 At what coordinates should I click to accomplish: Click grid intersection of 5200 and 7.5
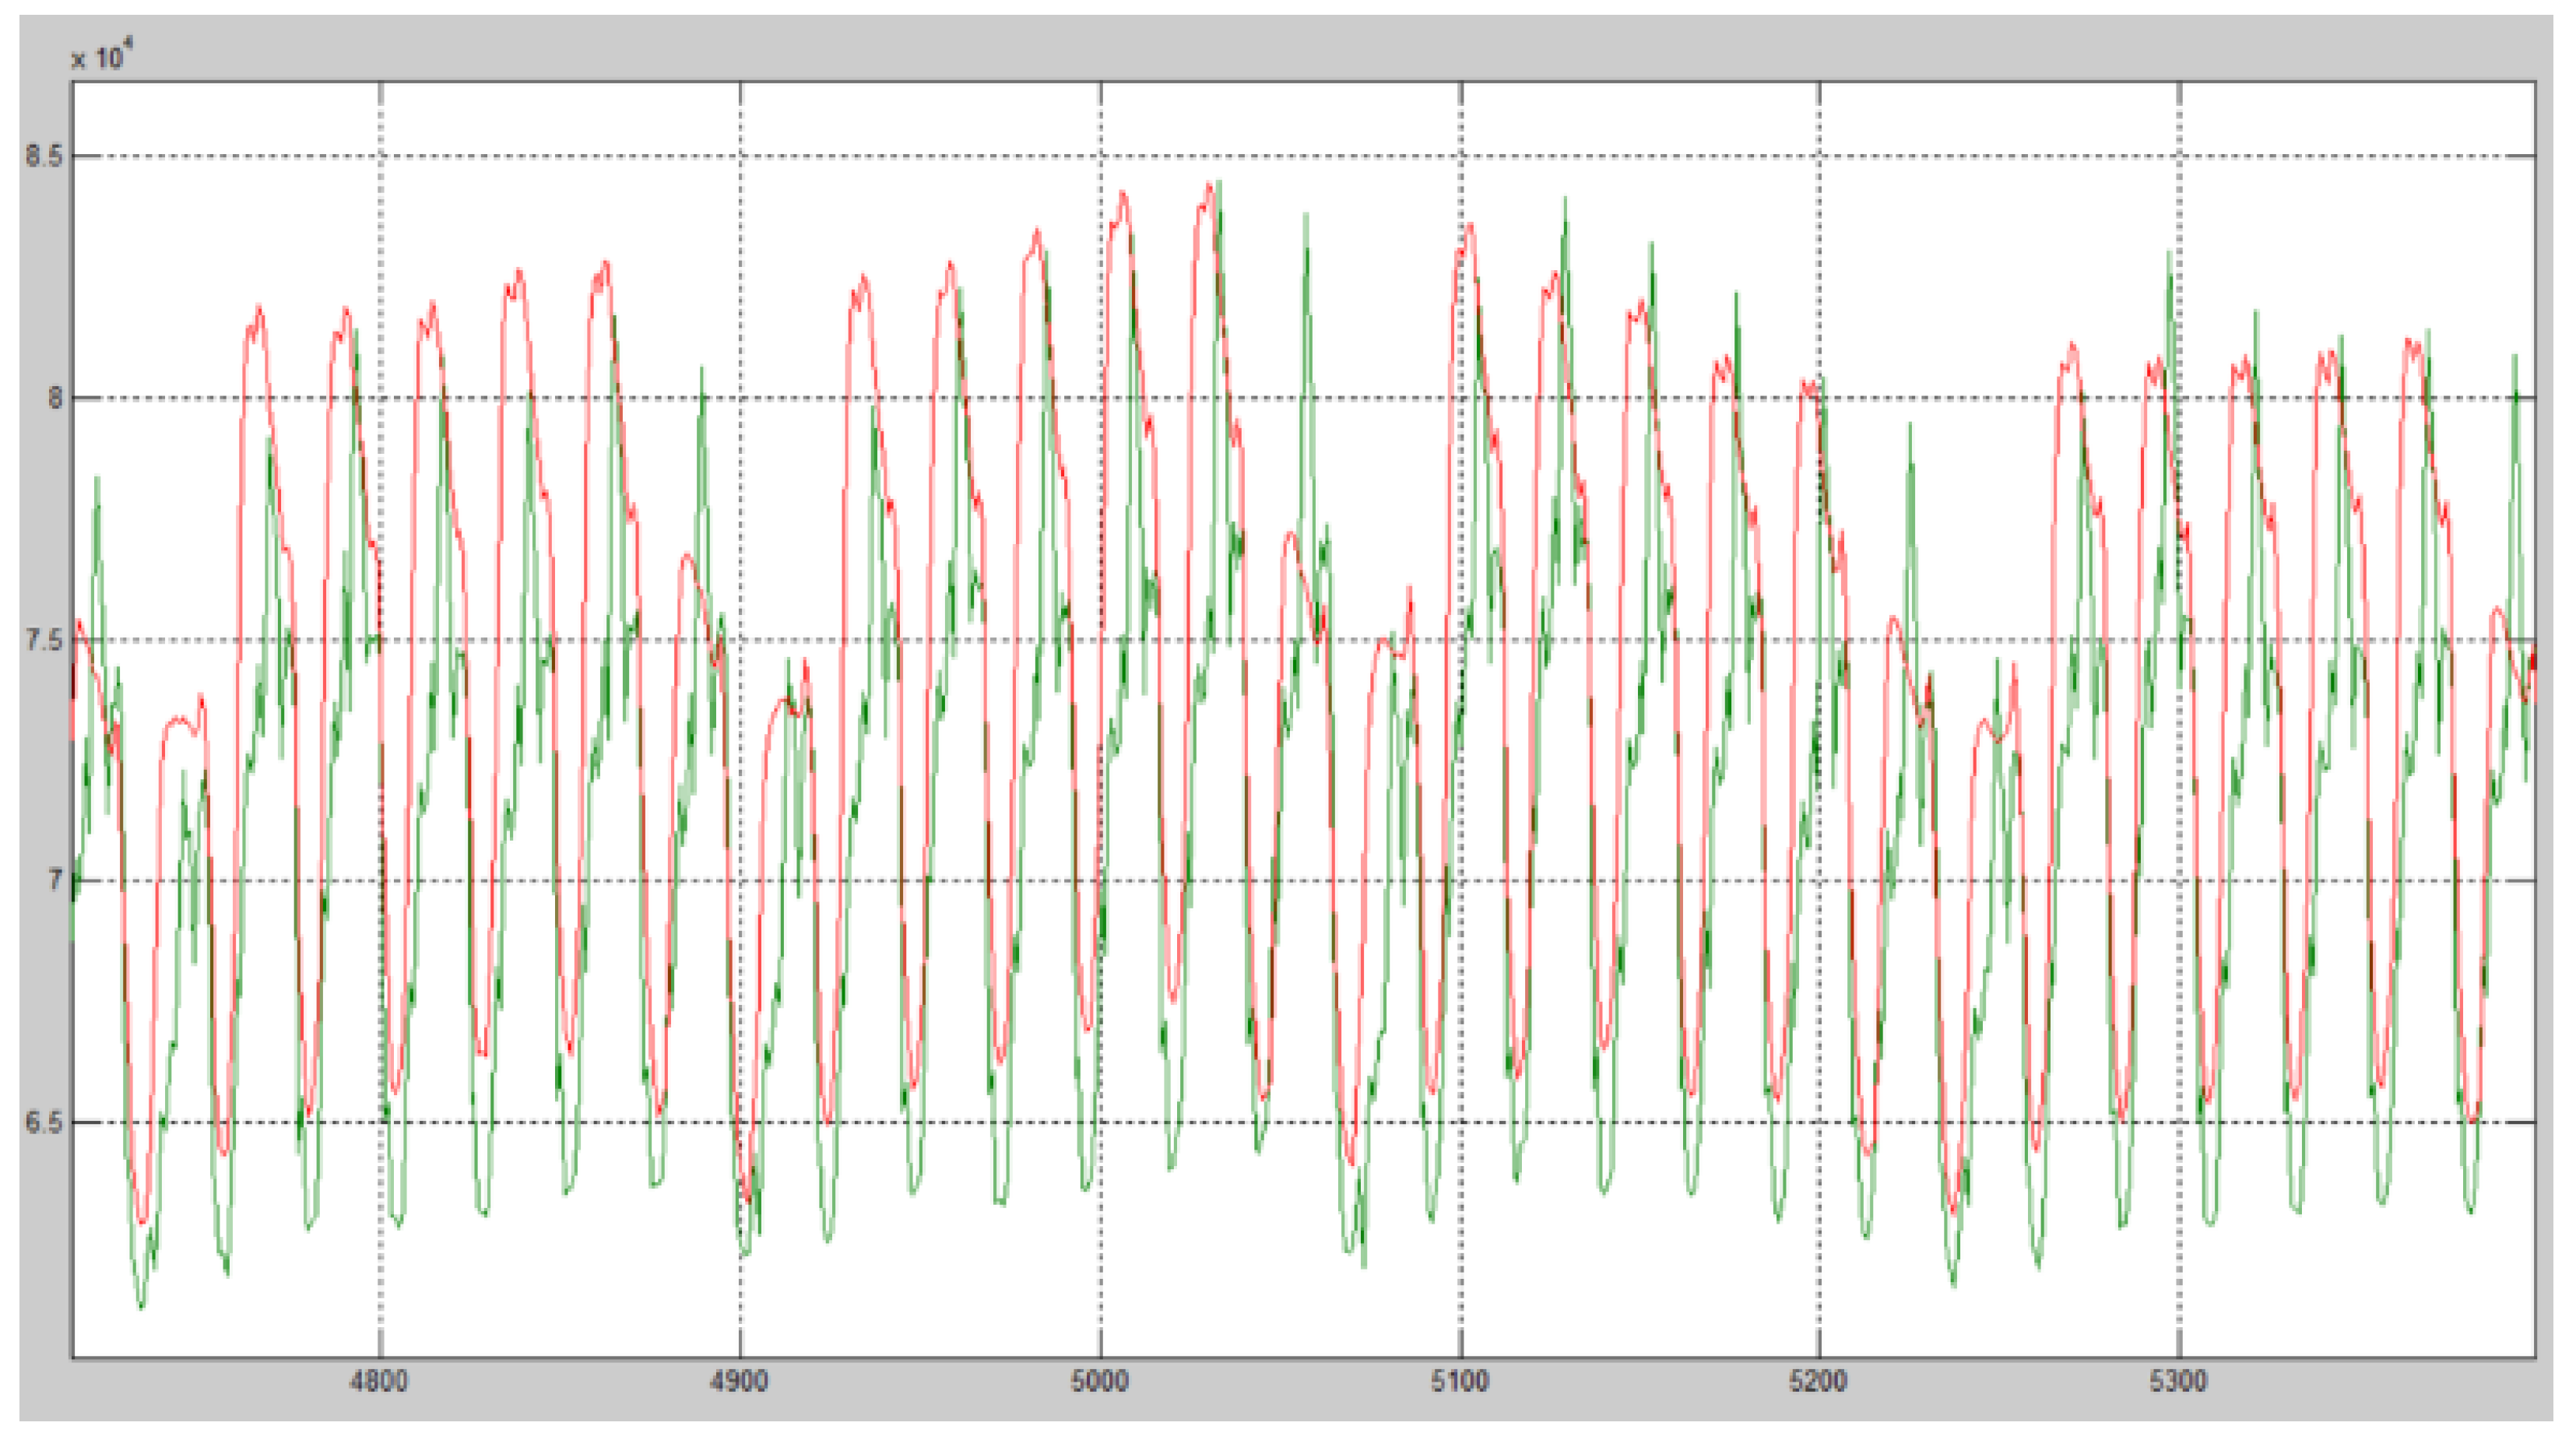click(x=1820, y=640)
